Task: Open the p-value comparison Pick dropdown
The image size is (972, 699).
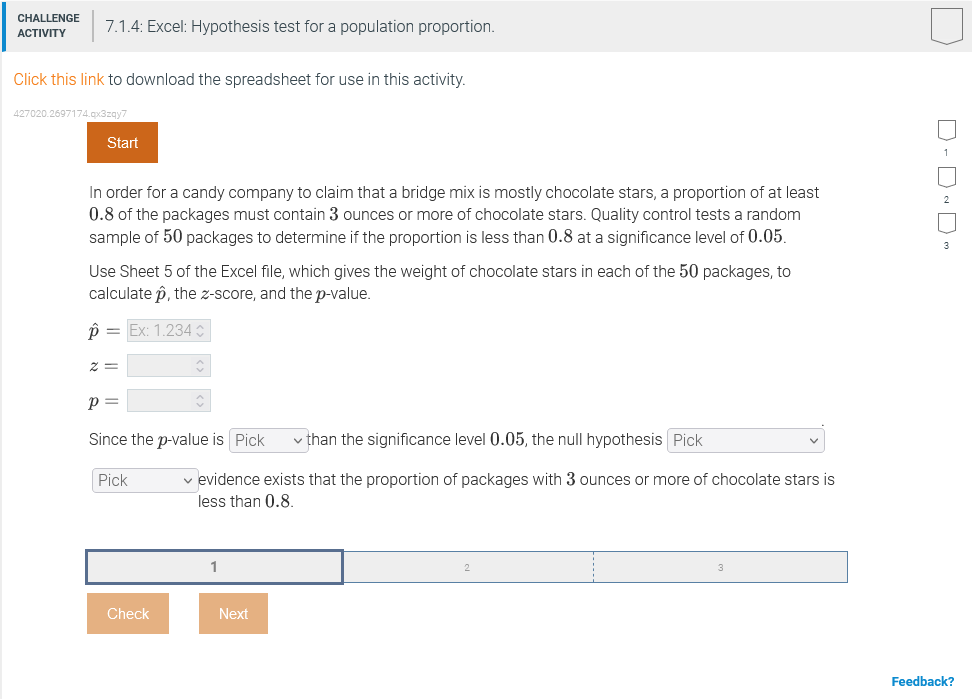Action: pyautogui.click(x=268, y=440)
